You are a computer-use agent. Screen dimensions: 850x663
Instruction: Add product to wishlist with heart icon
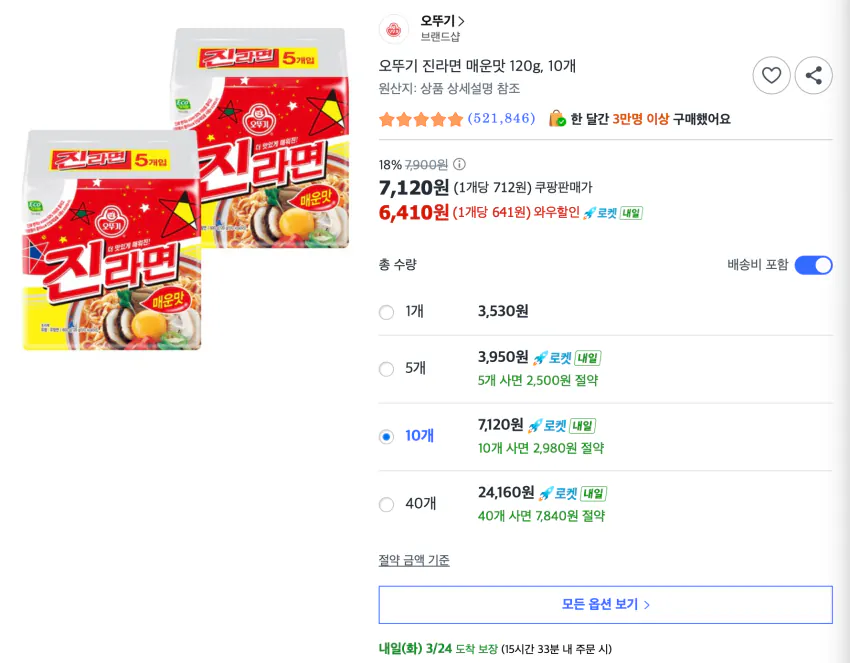coord(771,75)
